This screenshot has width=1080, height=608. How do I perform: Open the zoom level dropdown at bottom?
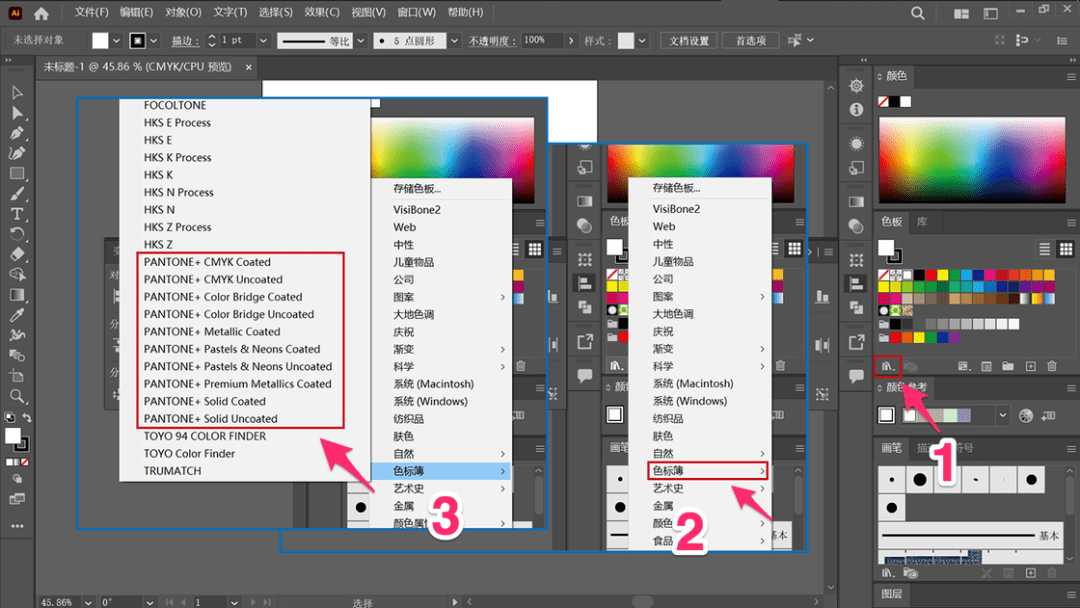pos(88,602)
